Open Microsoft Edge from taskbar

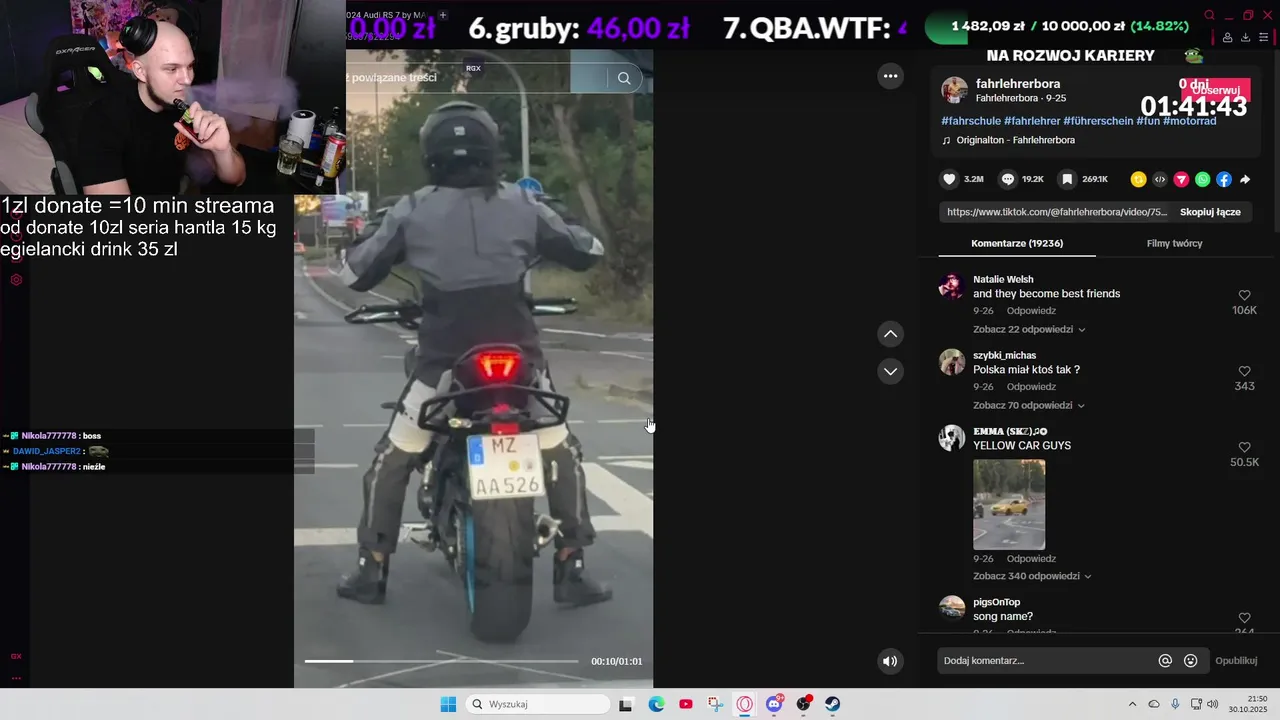coord(656,704)
